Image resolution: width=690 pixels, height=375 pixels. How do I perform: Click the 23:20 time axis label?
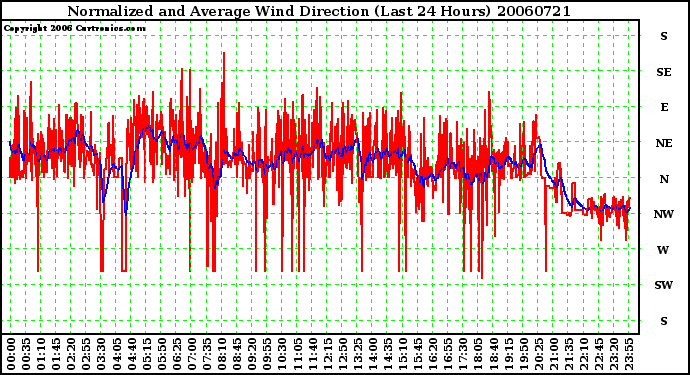[x=614, y=354]
